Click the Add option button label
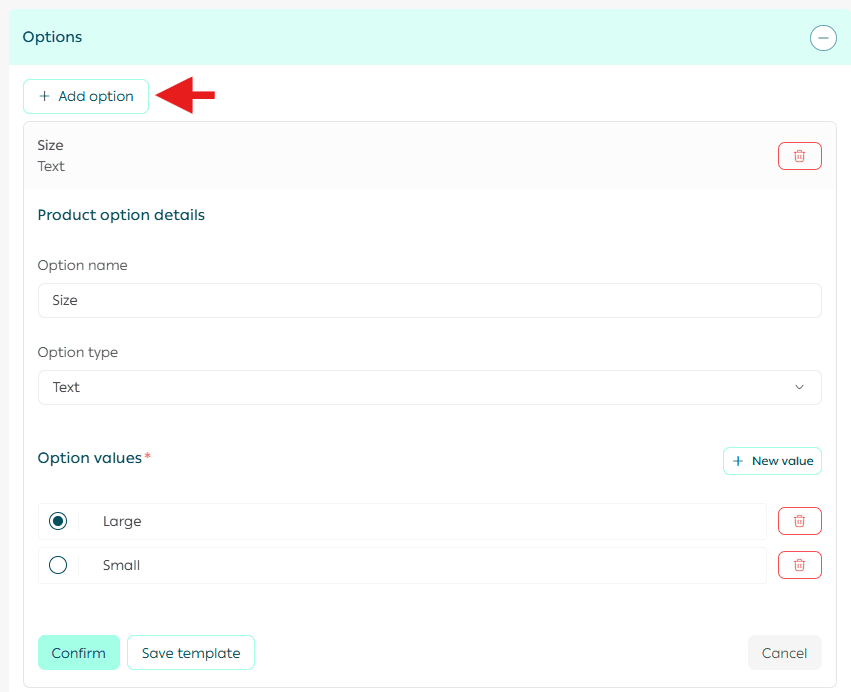 pyautogui.click(x=96, y=97)
